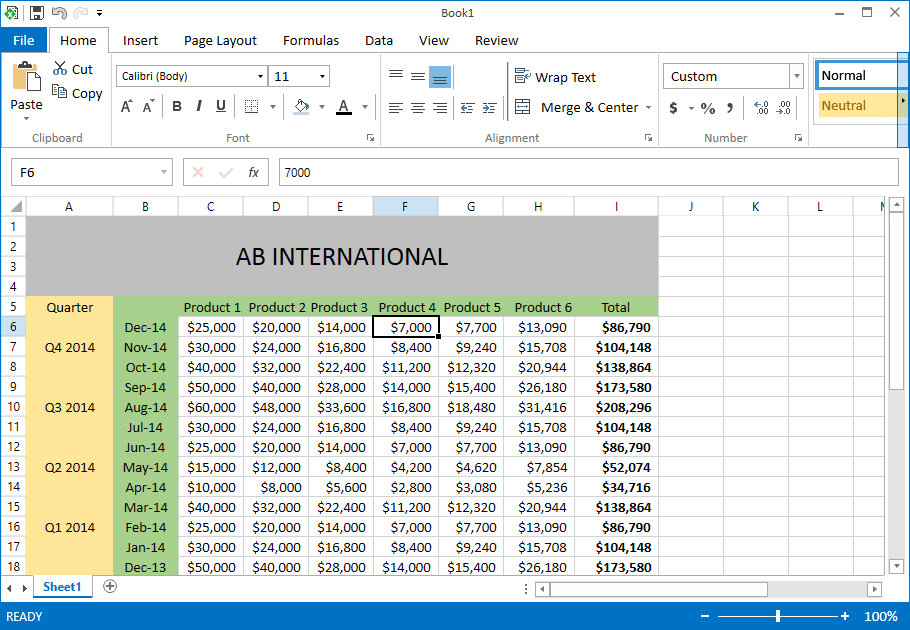910x630 pixels.
Task: Toggle Wrap Text on the selected cell
Action: coord(556,76)
